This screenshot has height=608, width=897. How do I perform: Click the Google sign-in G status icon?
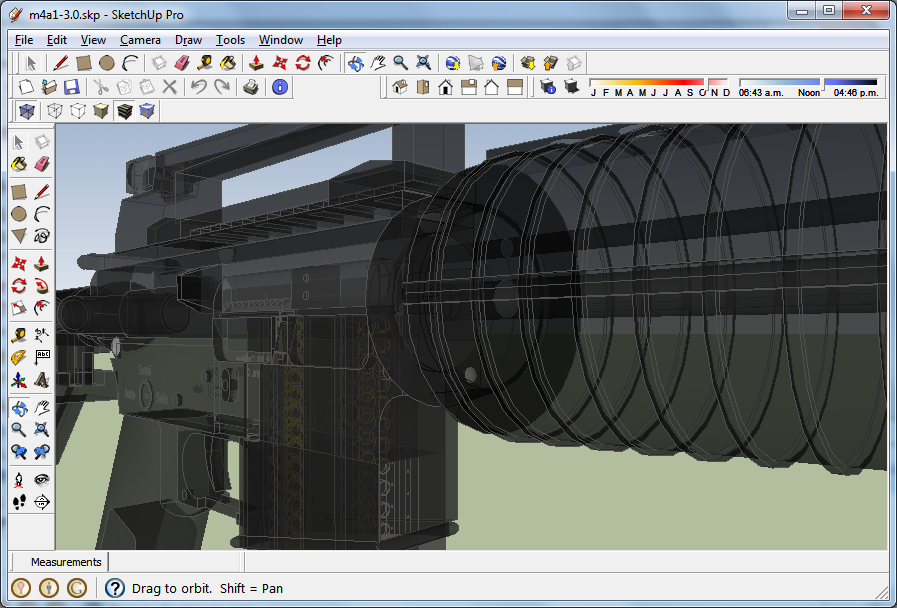coord(77,588)
